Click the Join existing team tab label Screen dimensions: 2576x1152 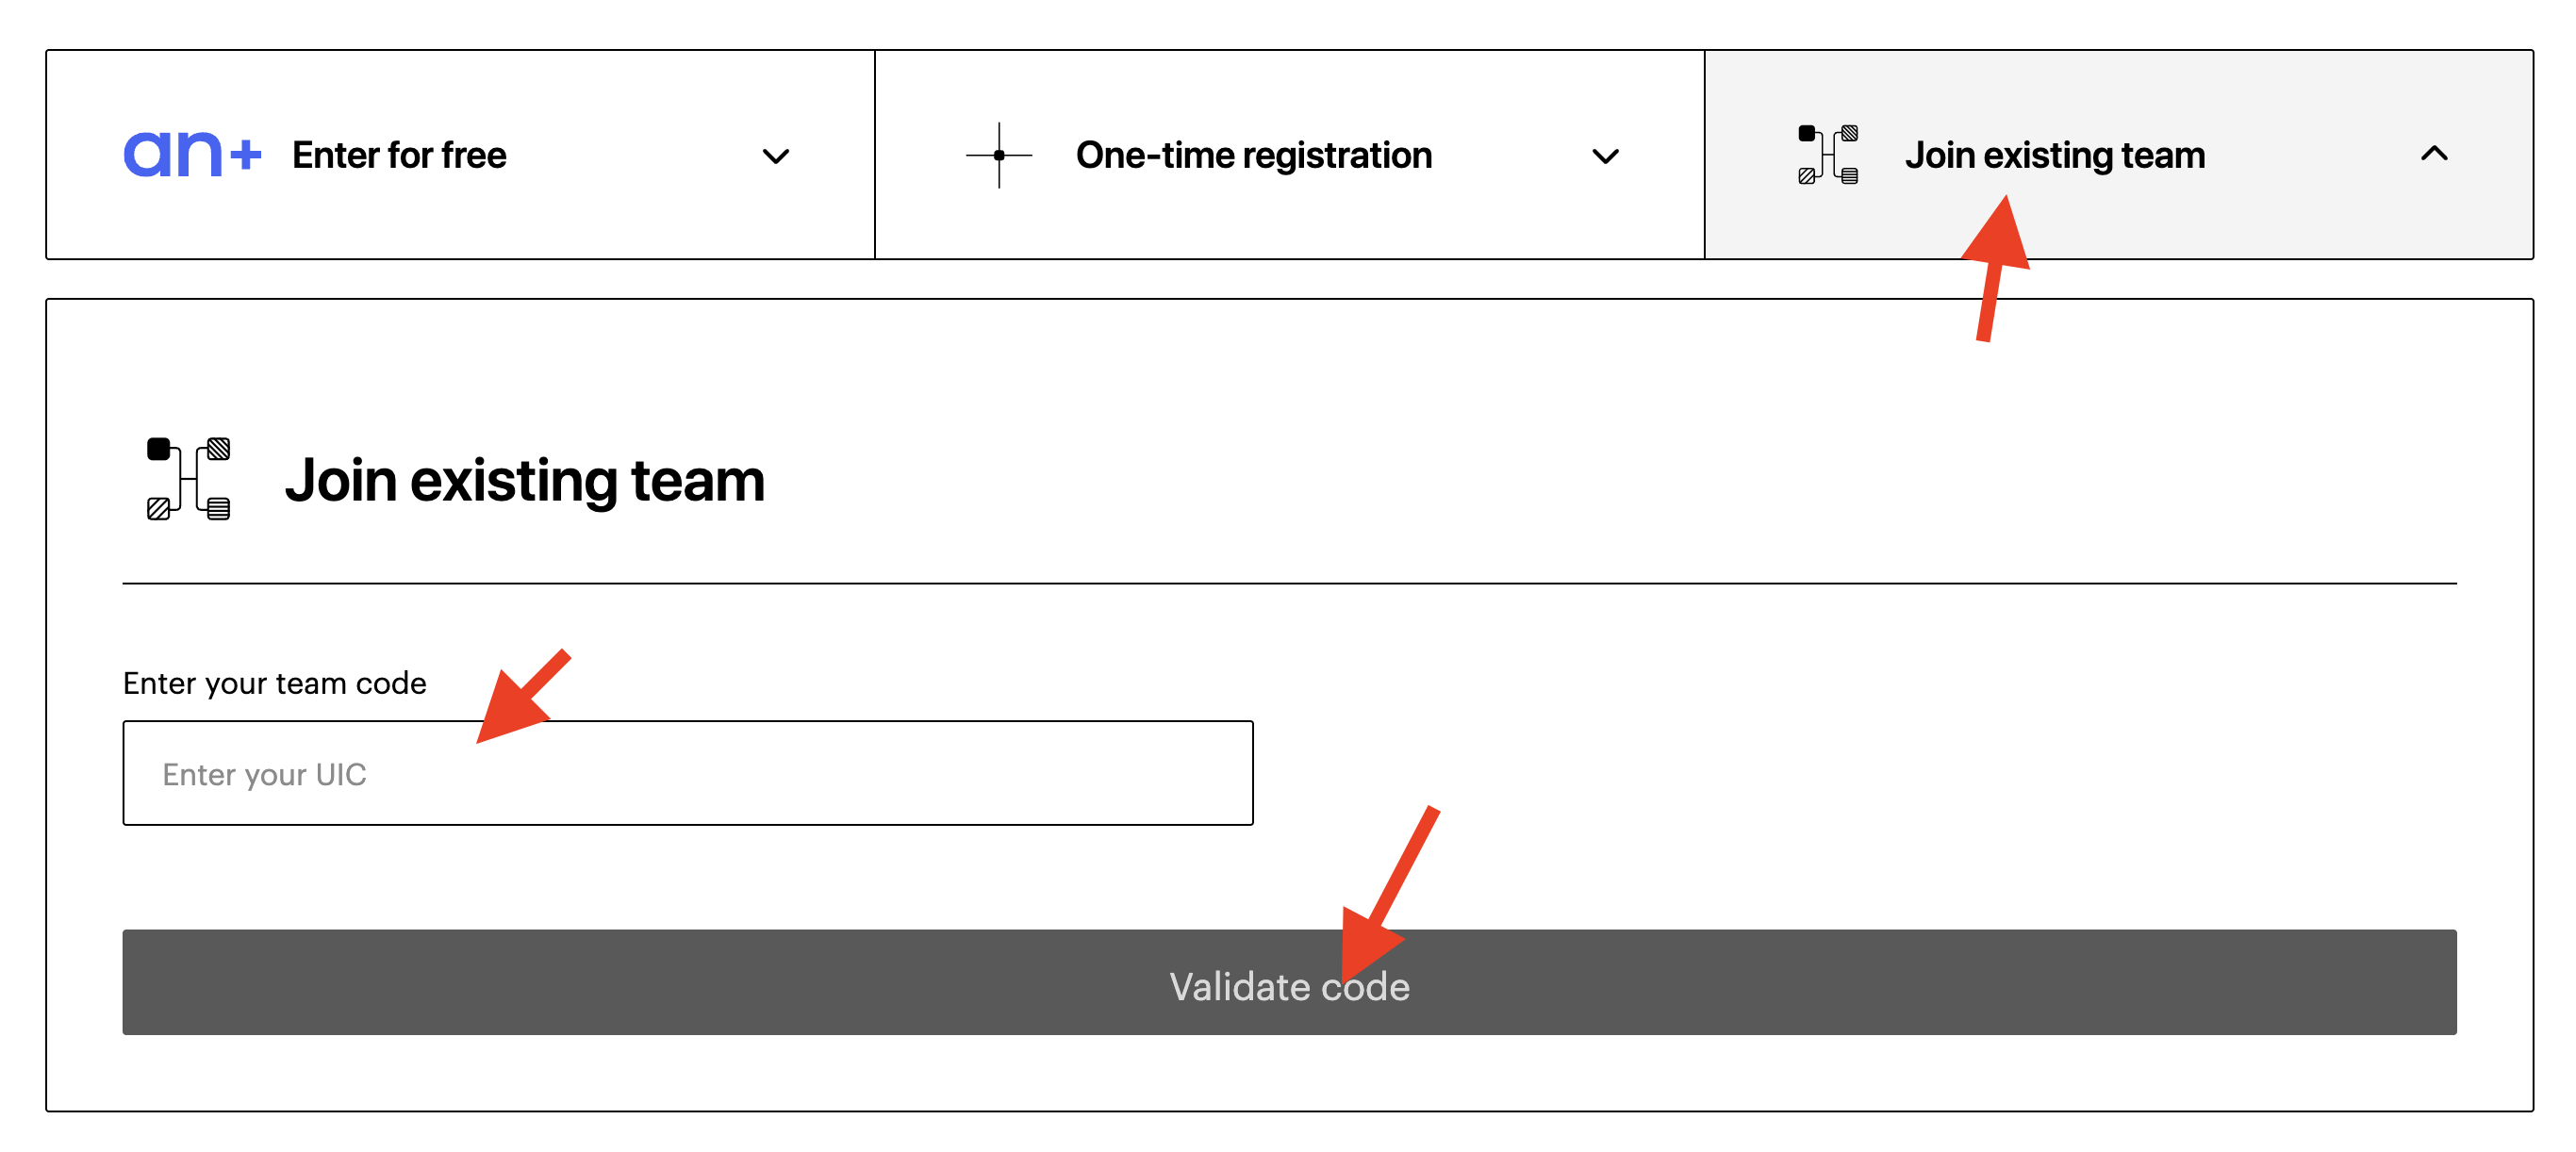[2054, 155]
